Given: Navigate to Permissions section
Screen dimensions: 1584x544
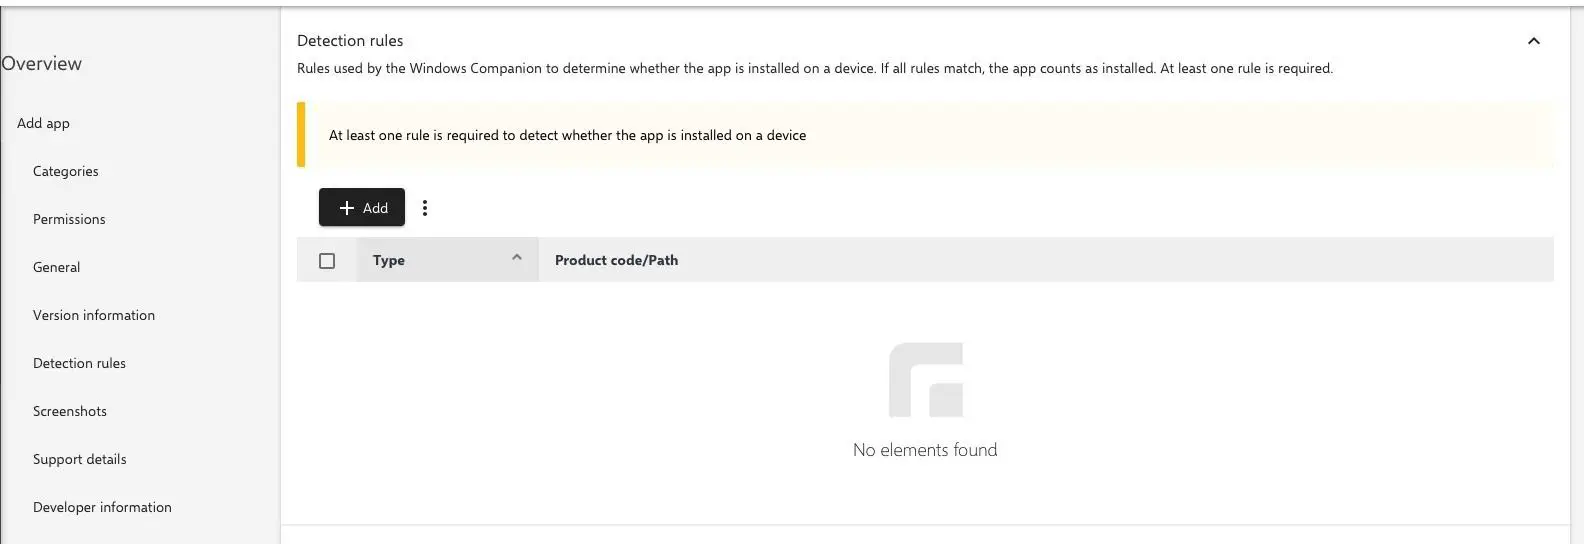Looking at the screenshot, I should [69, 220].
